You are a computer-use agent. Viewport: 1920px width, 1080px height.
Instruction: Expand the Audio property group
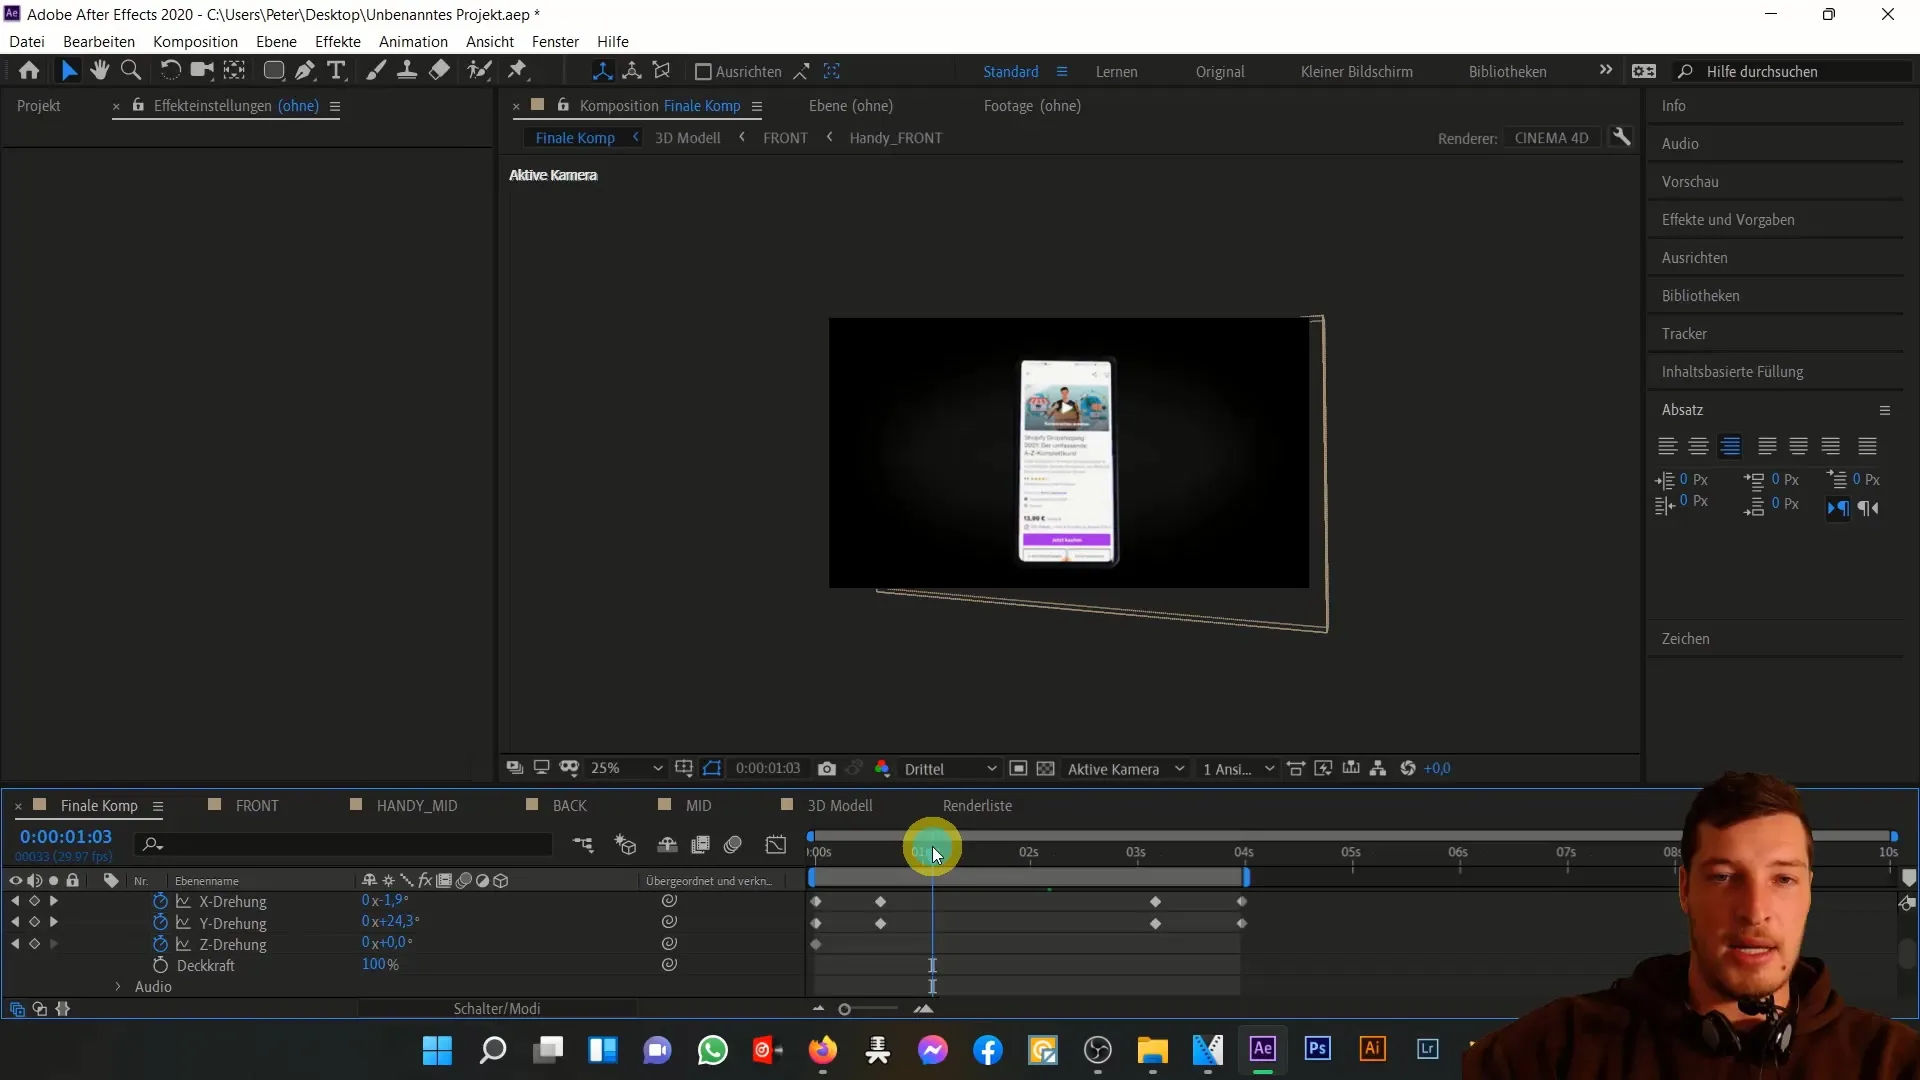118,987
